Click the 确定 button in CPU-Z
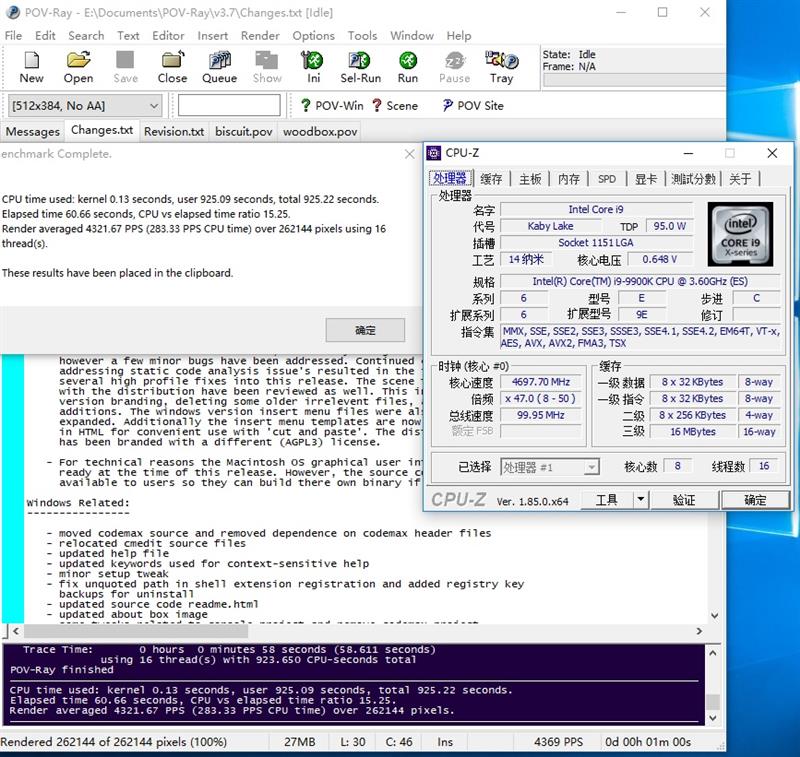This screenshot has width=800, height=757. click(x=755, y=500)
